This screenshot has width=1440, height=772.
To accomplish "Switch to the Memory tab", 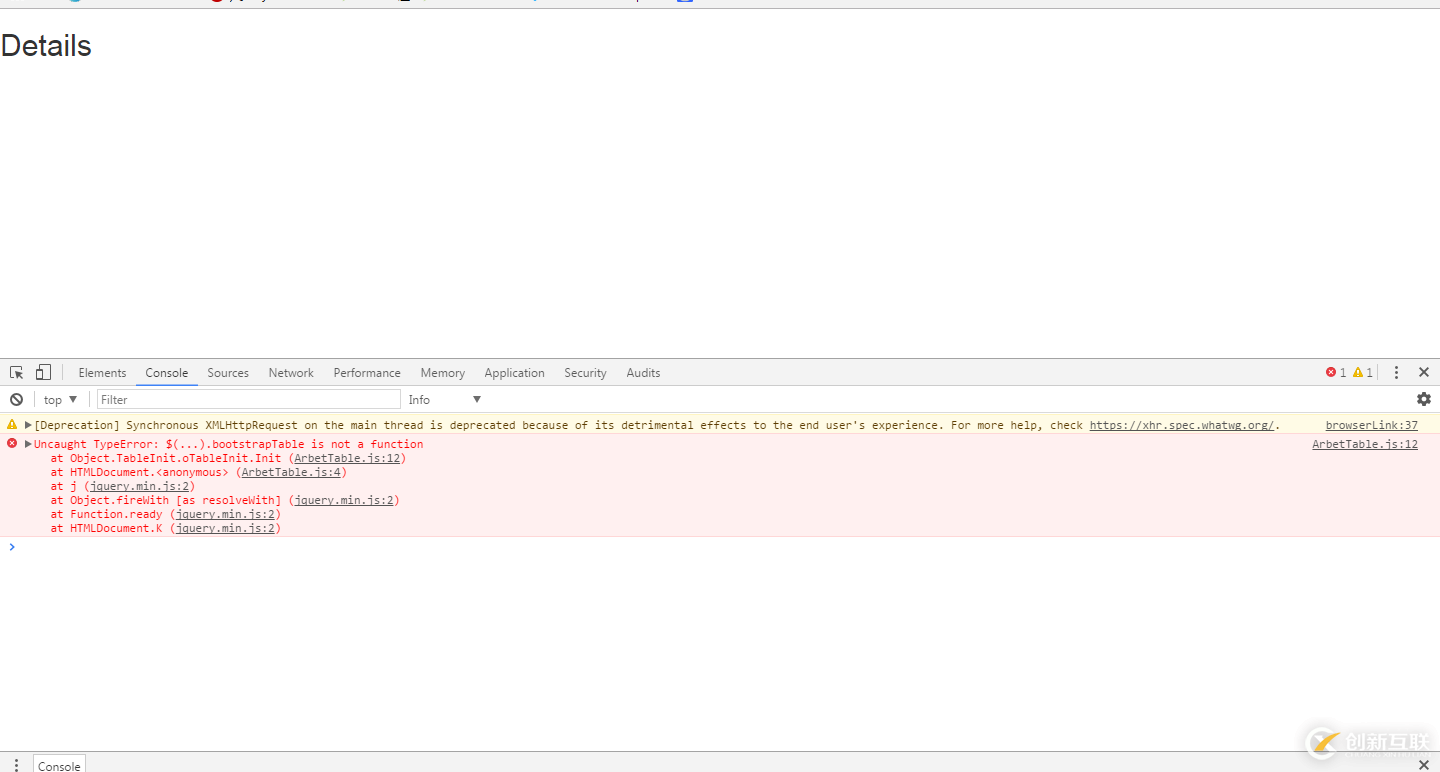I will (443, 373).
